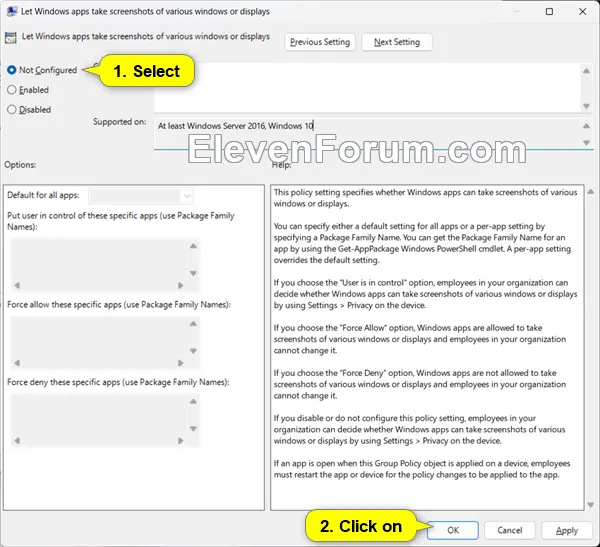Click right arrow in user in control list
The image size is (600, 547).
tap(181, 286)
